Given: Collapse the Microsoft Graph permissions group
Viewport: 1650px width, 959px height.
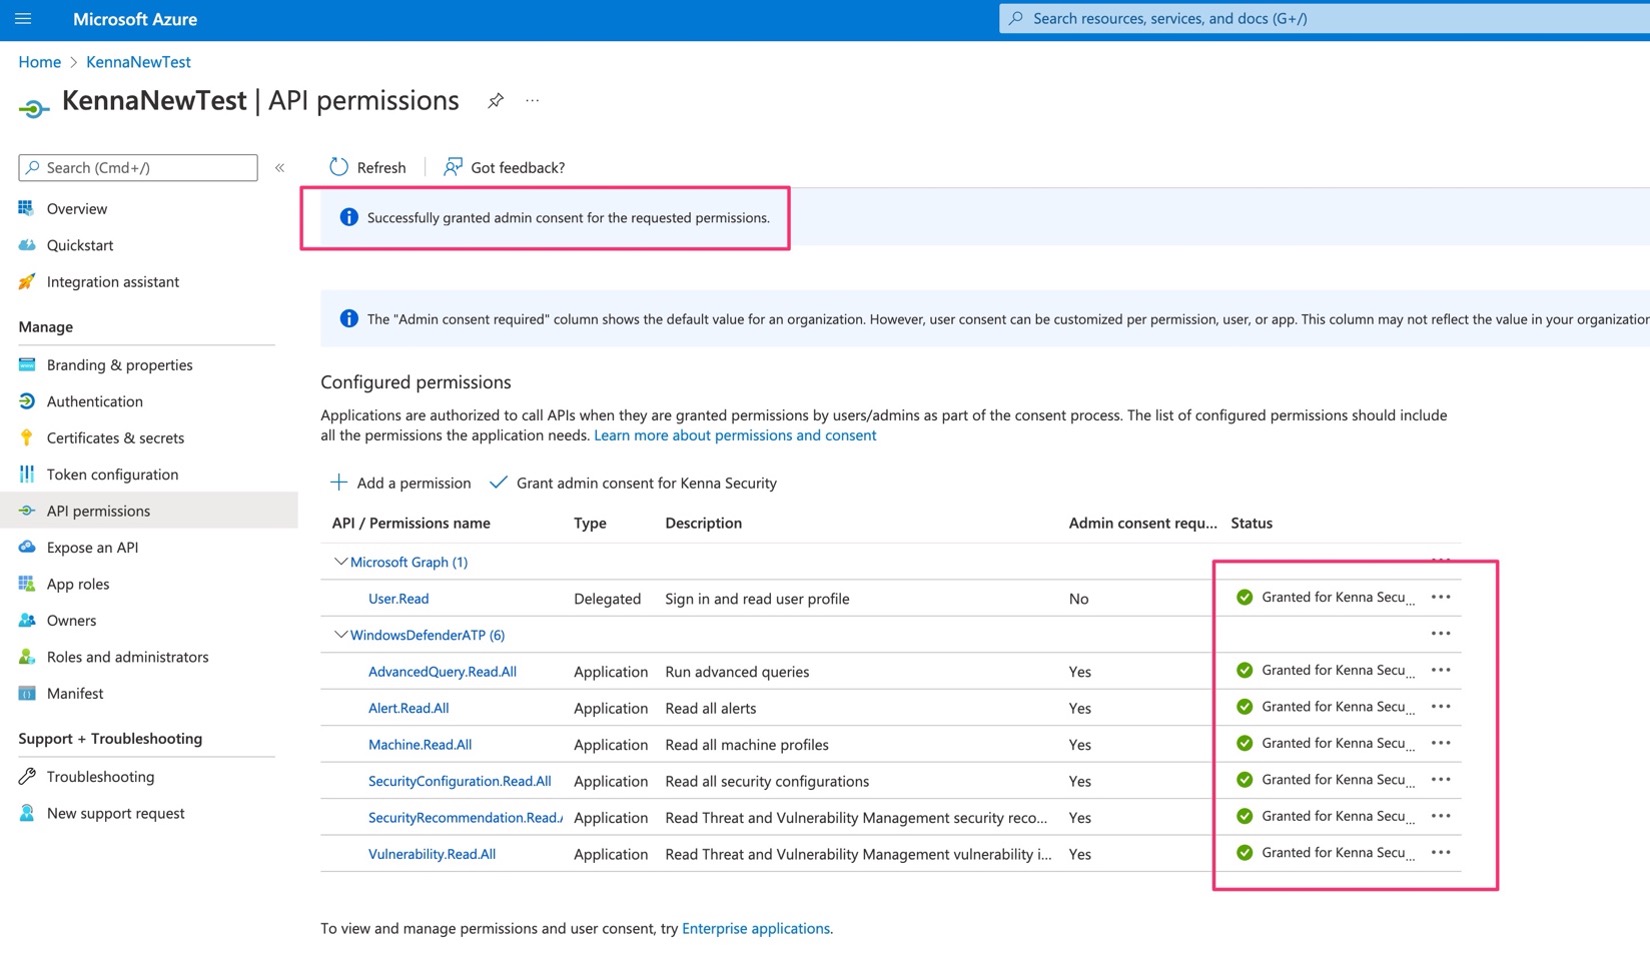Looking at the screenshot, I should (x=340, y=561).
